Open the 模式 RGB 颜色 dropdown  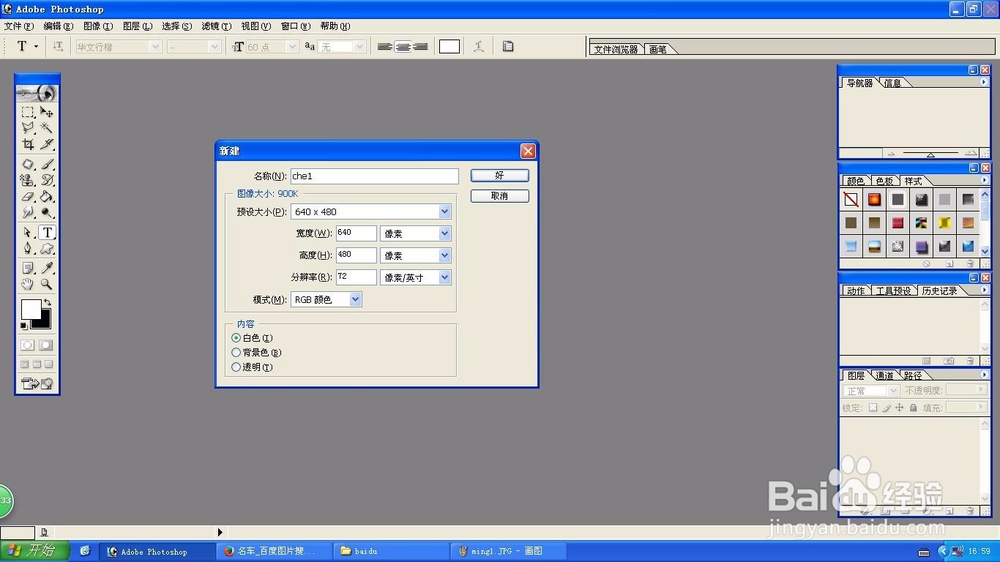pyautogui.click(x=355, y=299)
